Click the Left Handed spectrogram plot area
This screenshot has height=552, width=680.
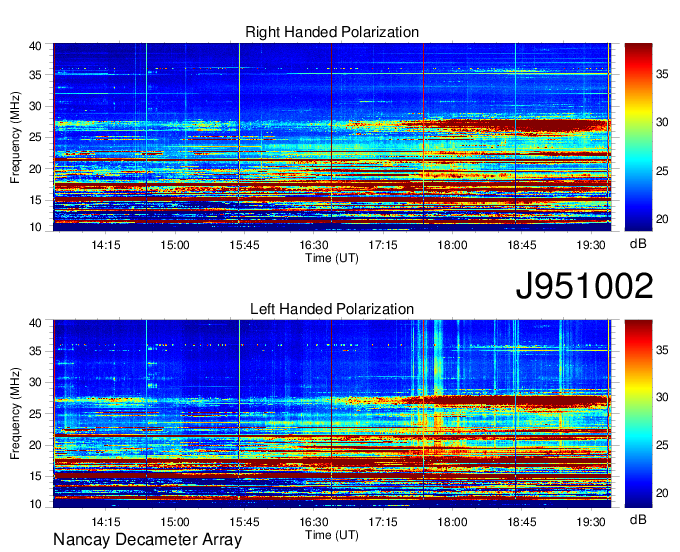pyautogui.click(x=332, y=414)
